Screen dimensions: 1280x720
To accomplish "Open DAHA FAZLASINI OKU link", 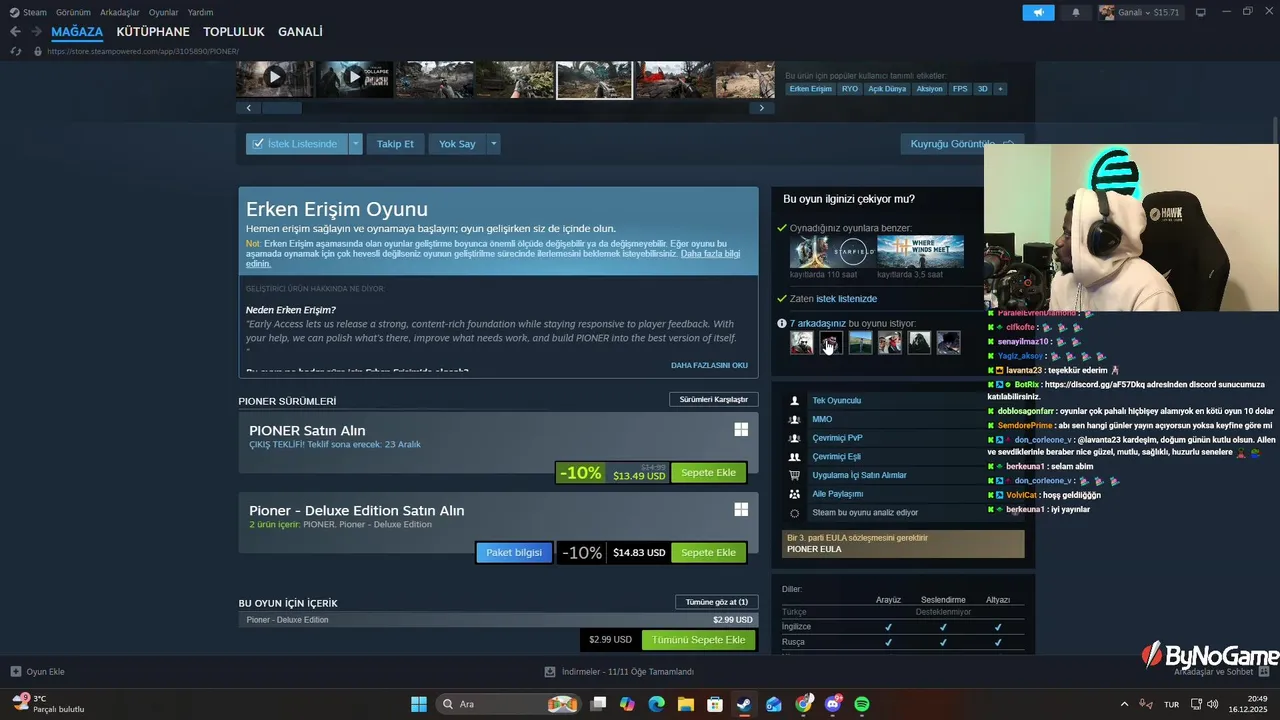I will coord(709,366).
